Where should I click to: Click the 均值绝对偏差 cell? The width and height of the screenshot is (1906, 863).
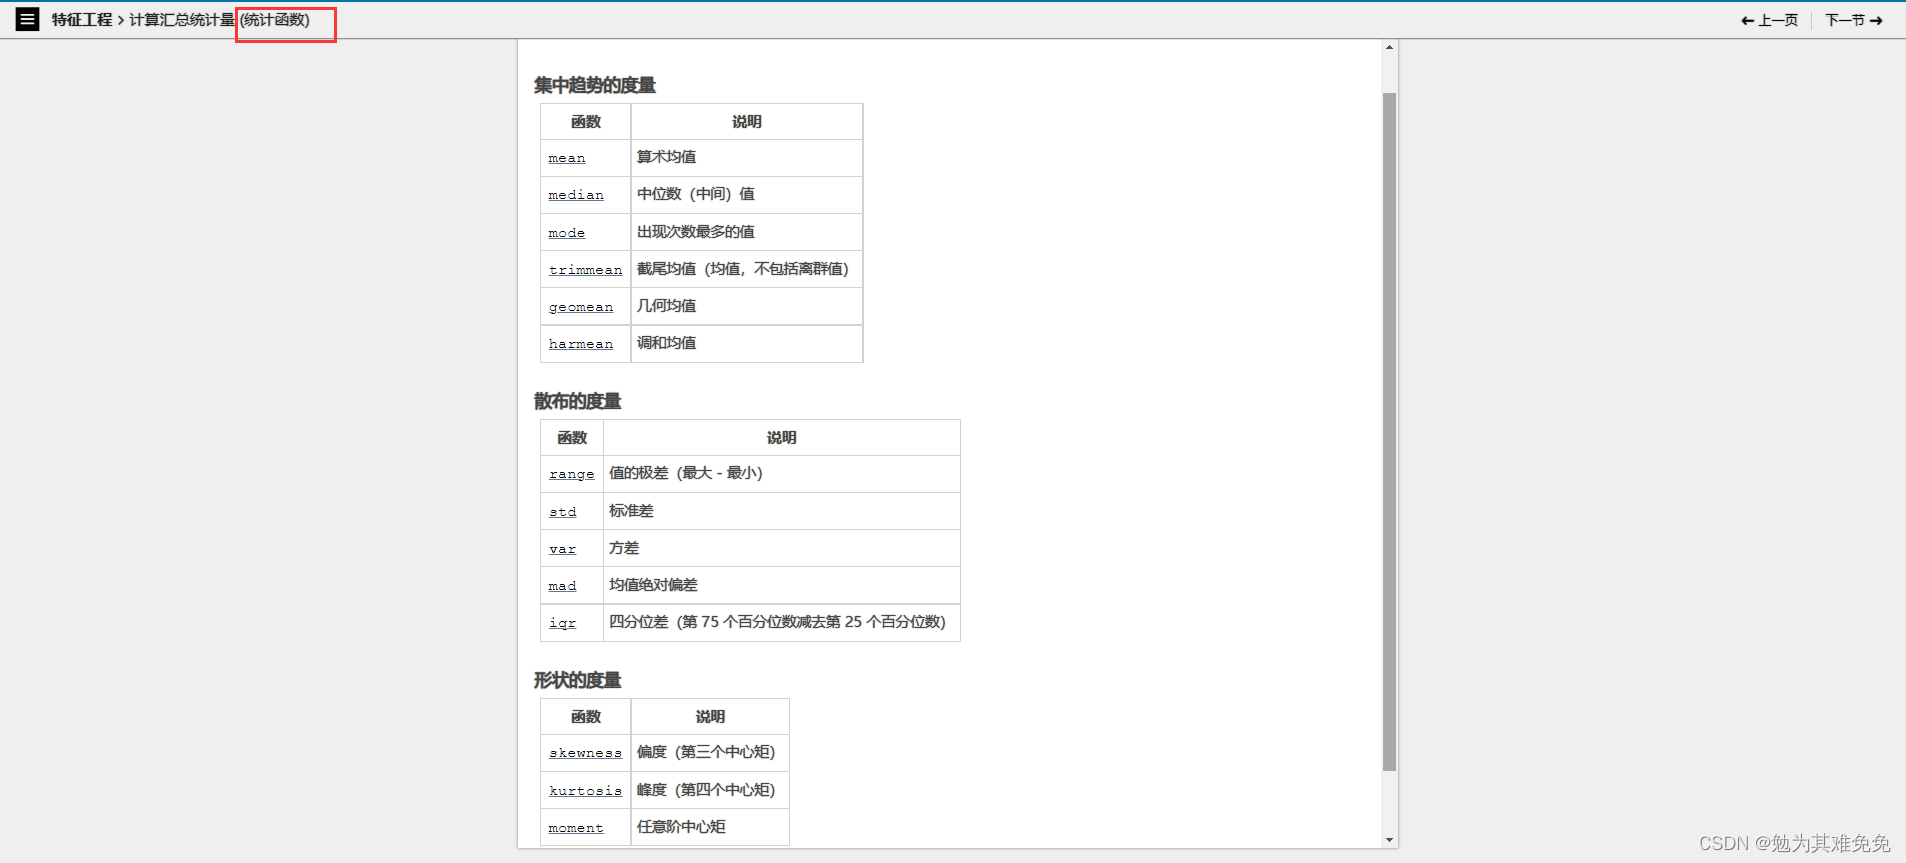(x=782, y=585)
